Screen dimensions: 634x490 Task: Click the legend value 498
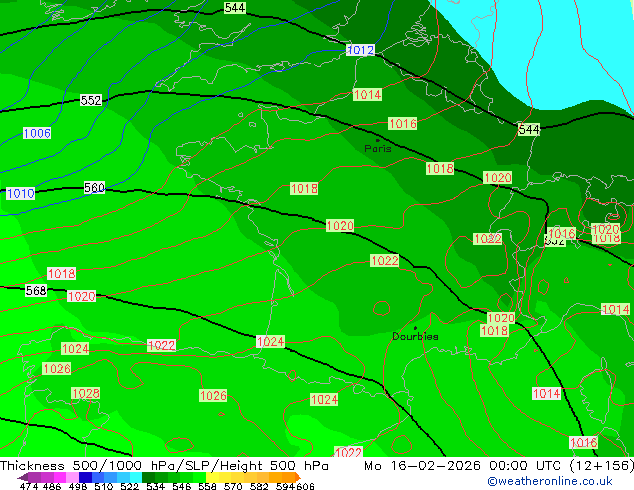[x=78, y=486]
